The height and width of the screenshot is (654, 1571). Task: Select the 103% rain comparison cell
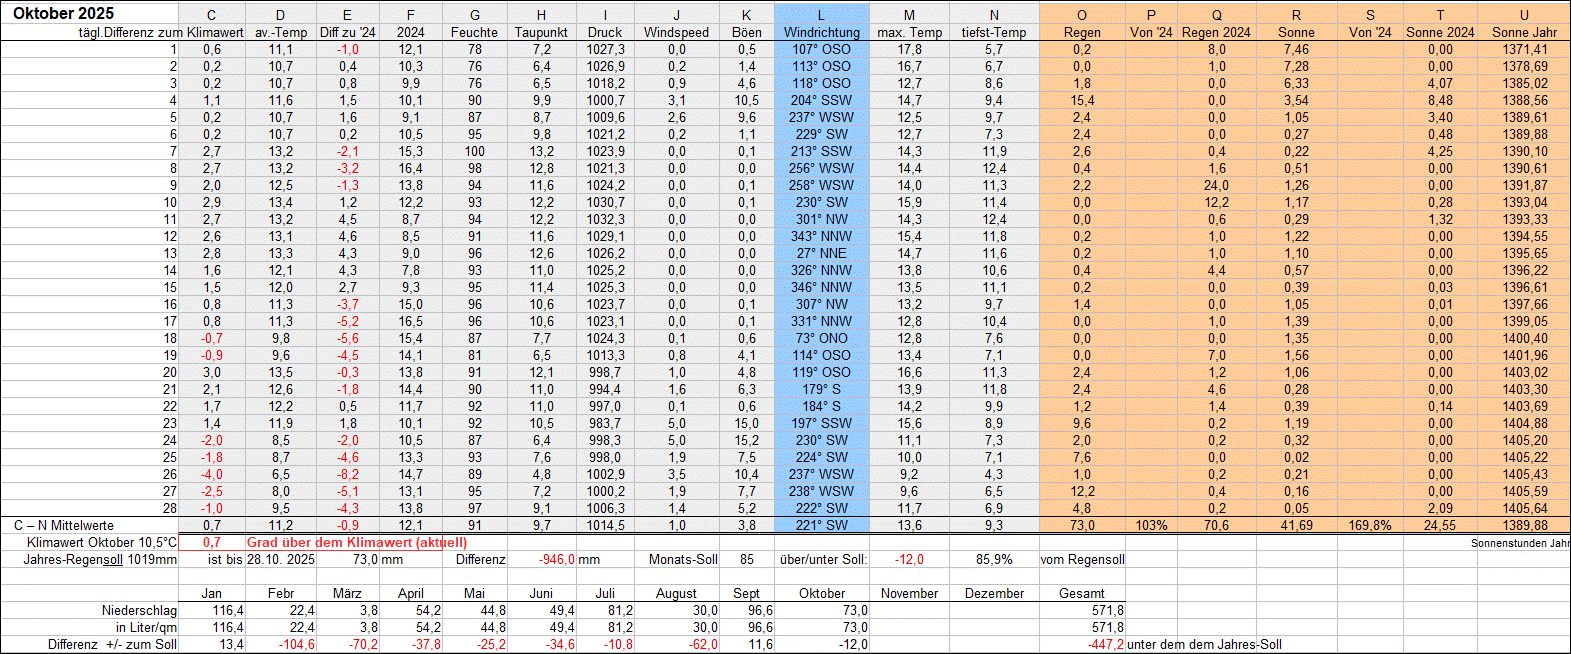1151,525
